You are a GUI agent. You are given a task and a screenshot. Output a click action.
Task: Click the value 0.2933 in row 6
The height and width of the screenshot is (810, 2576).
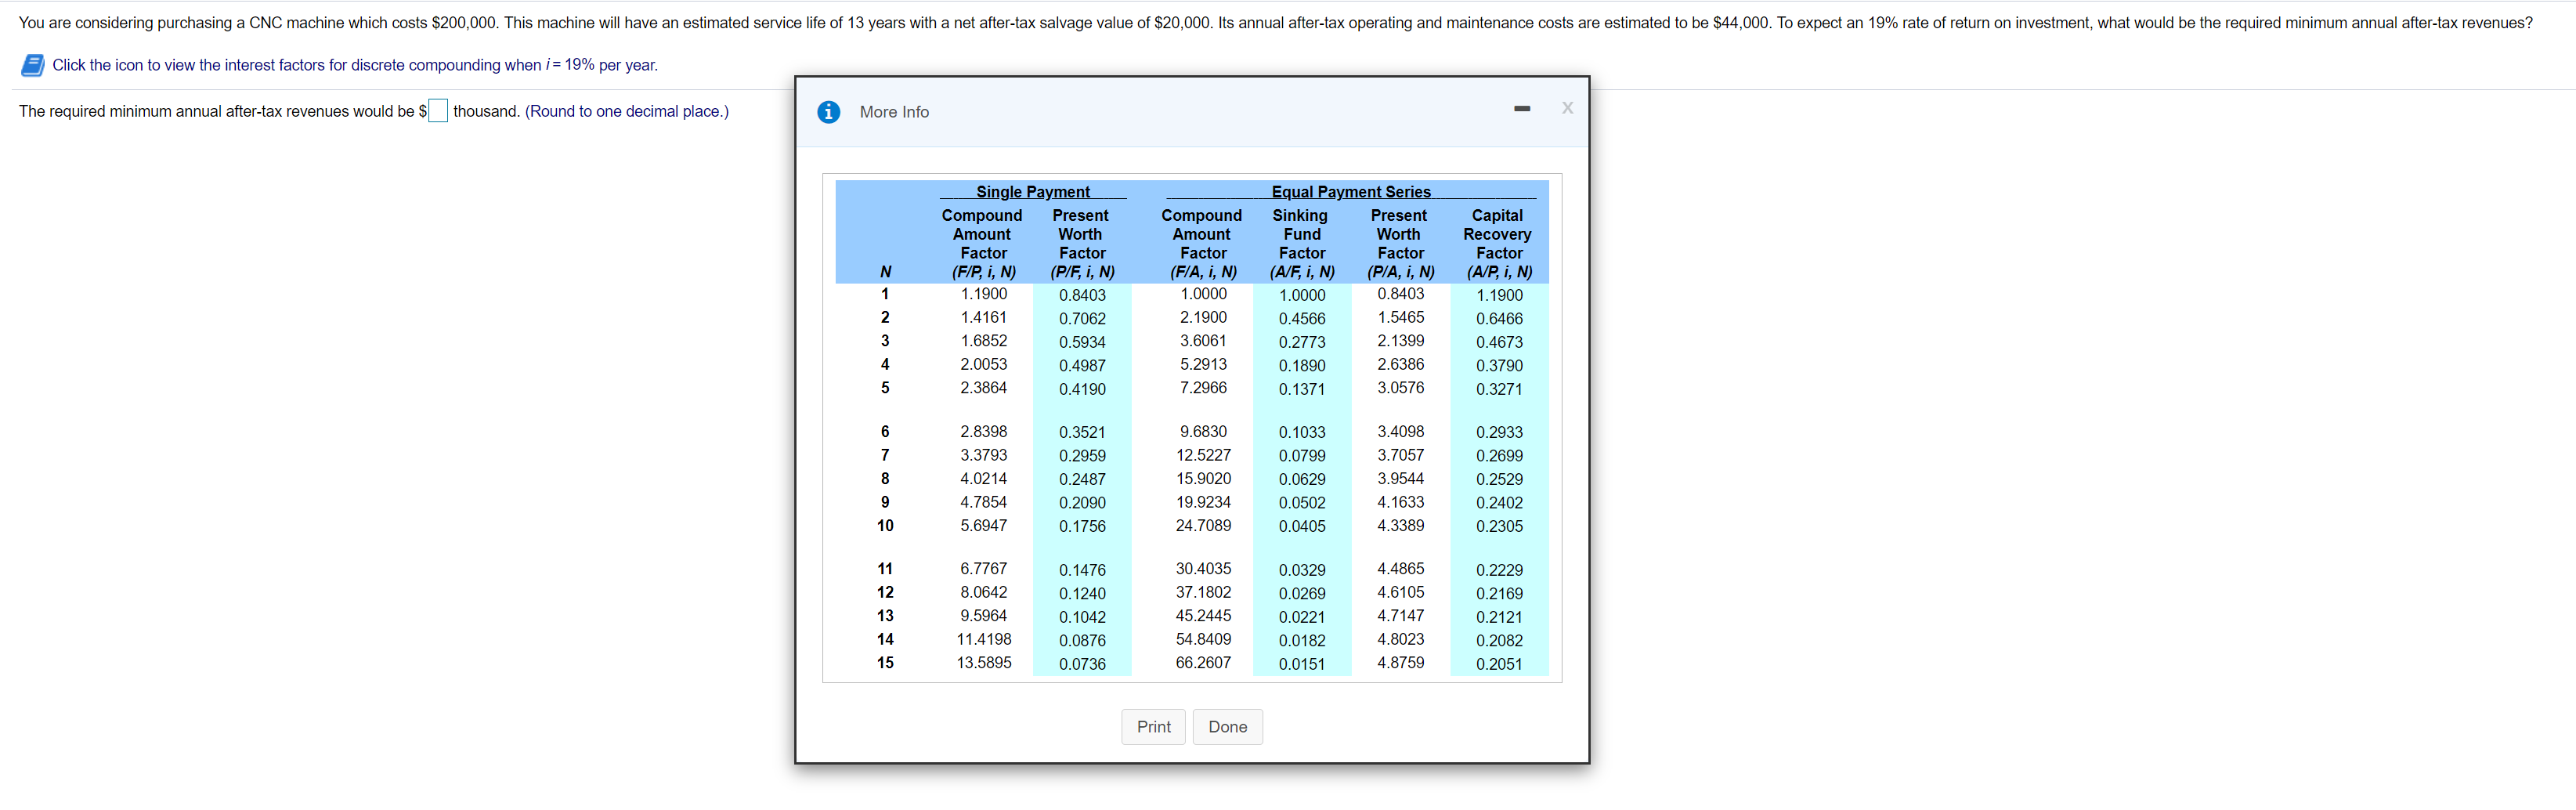[1499, 433]
